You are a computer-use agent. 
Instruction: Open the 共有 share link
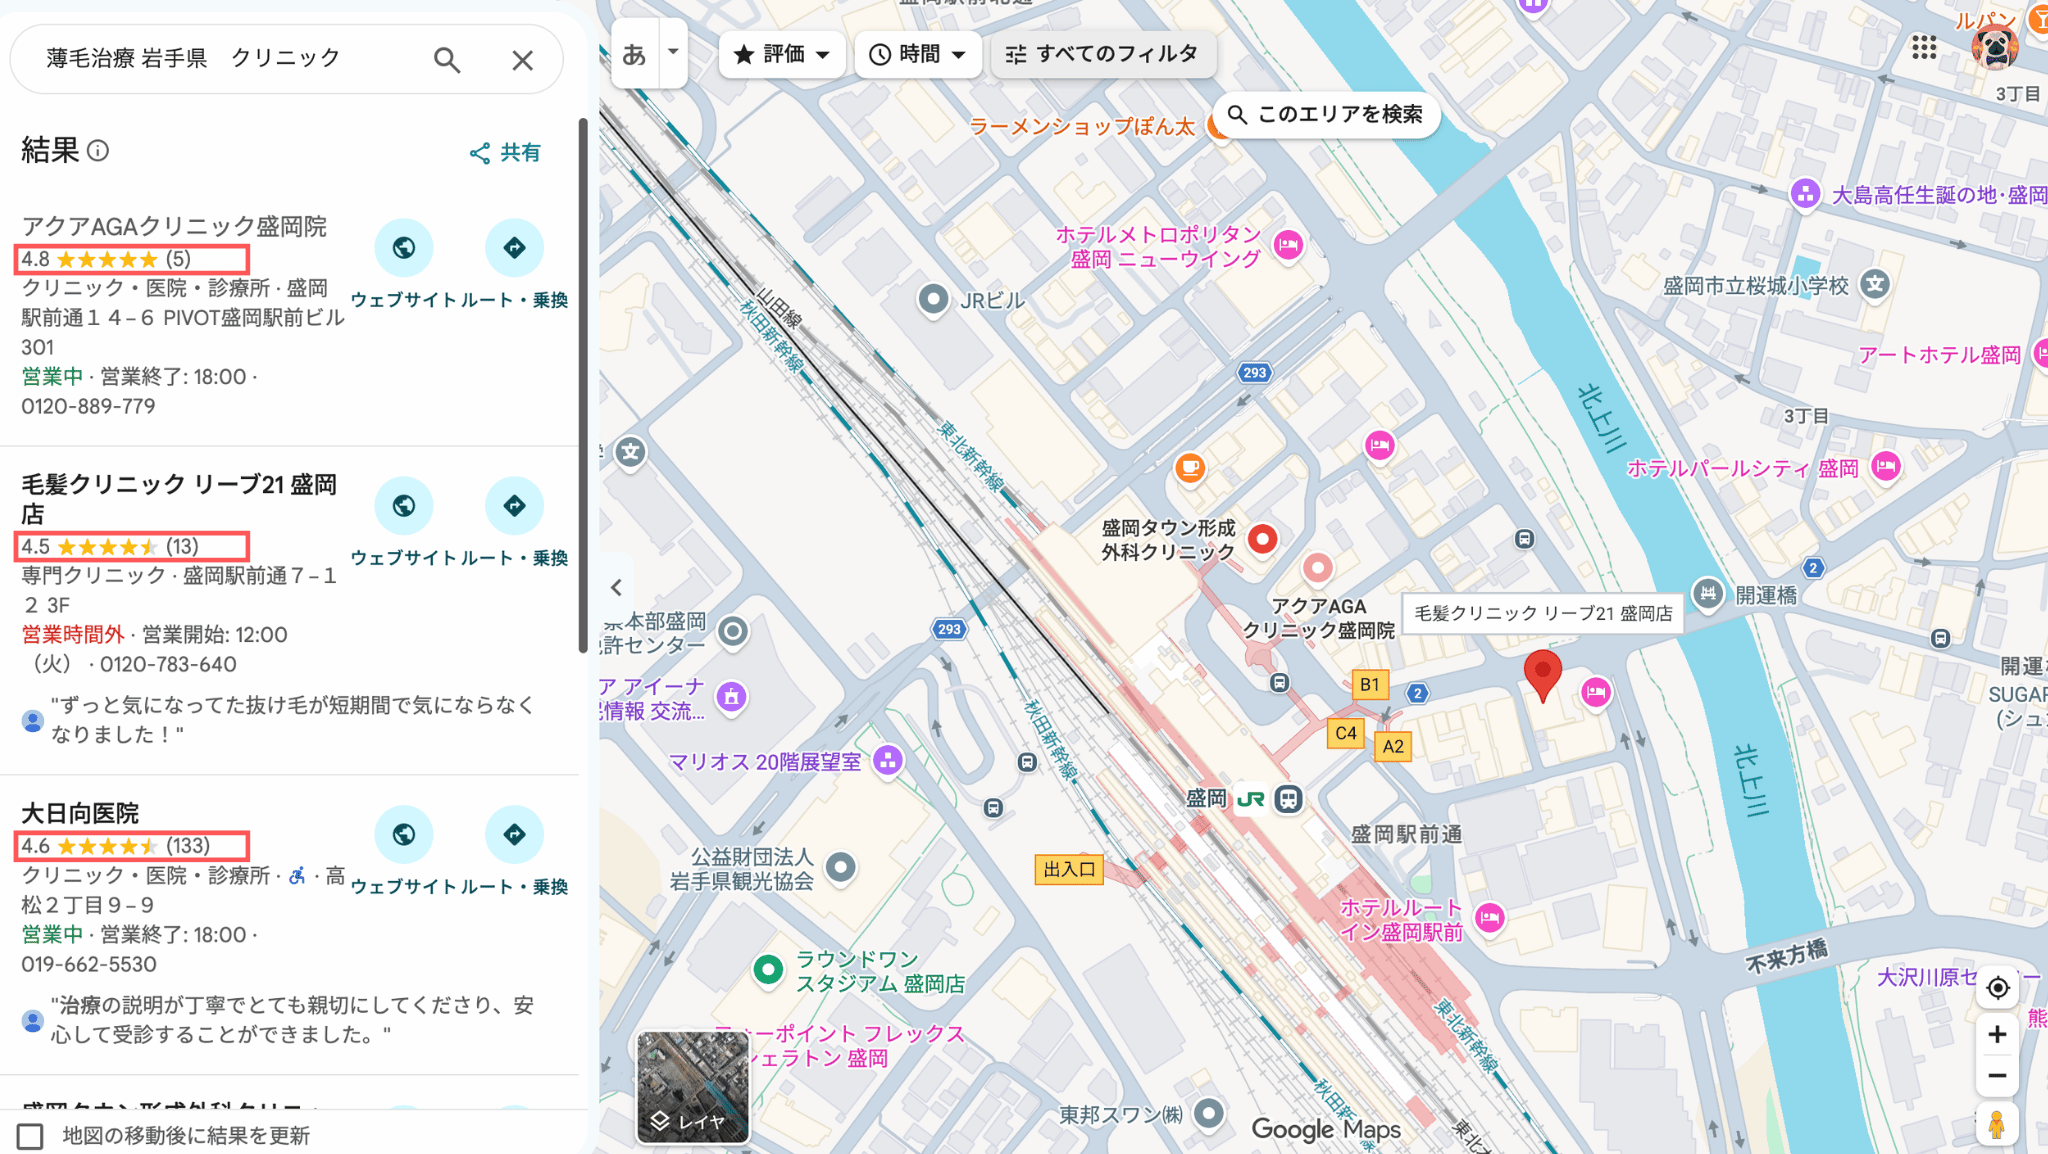point(505,152)
